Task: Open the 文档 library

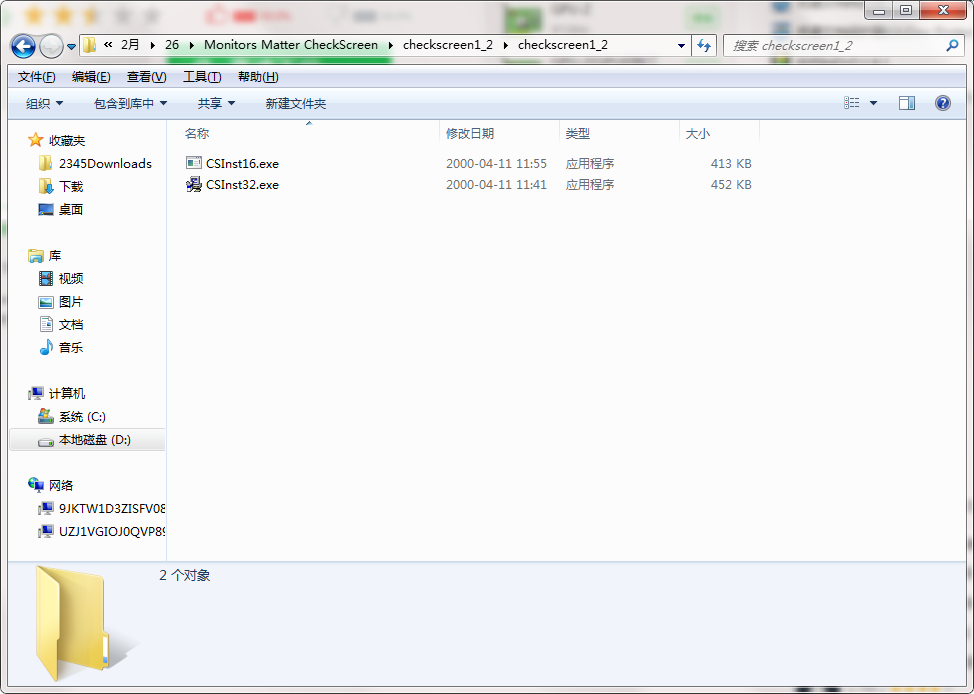Action: tap(70, 324)
